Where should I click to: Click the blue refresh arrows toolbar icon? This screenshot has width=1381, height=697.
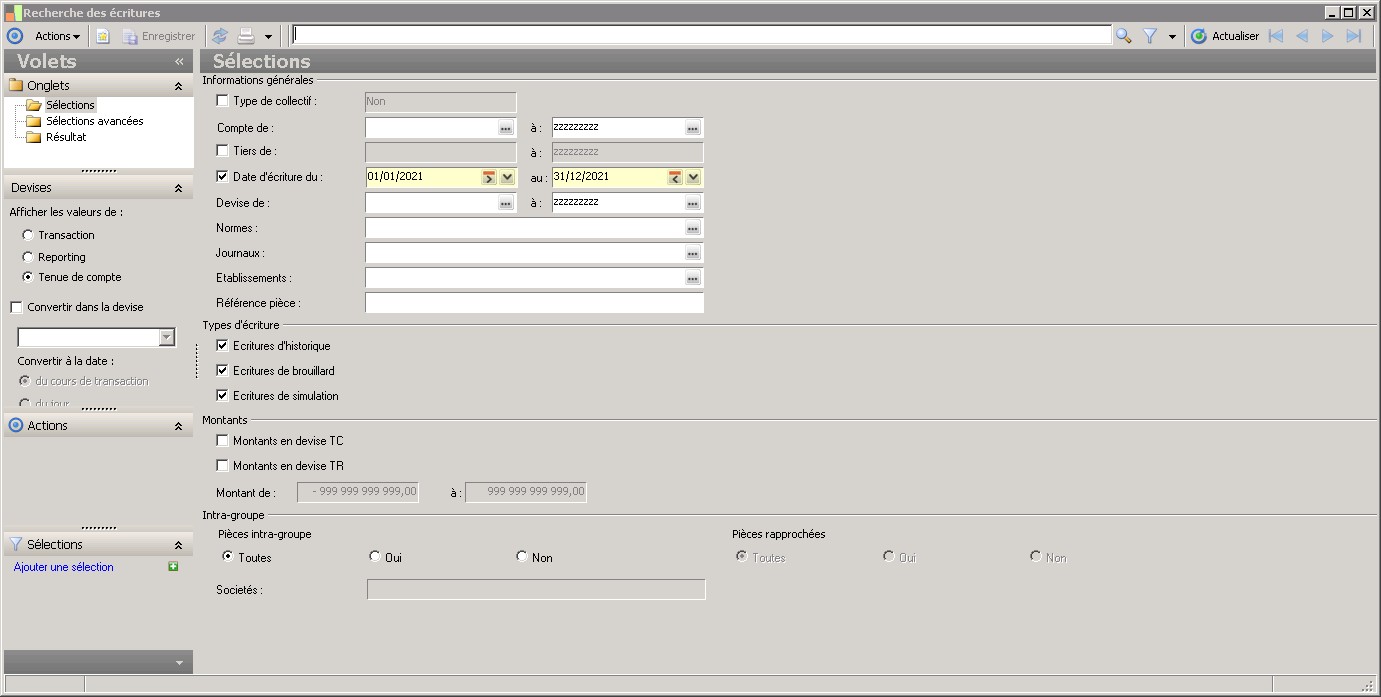coord(220,36)
